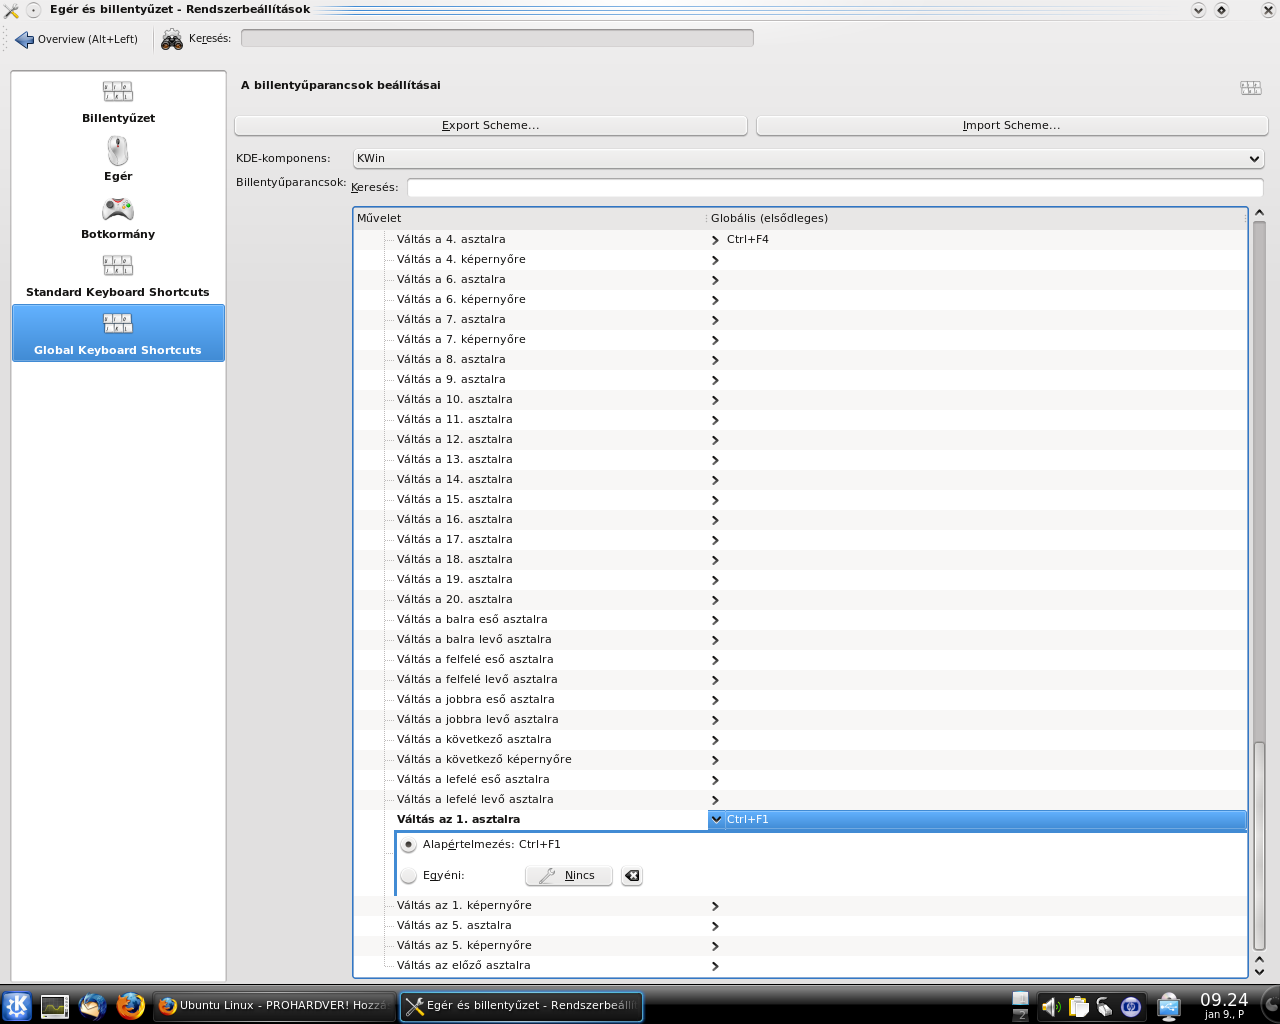Sort by the Művelet column header
1280x1024 pixels.
(530, 218)
